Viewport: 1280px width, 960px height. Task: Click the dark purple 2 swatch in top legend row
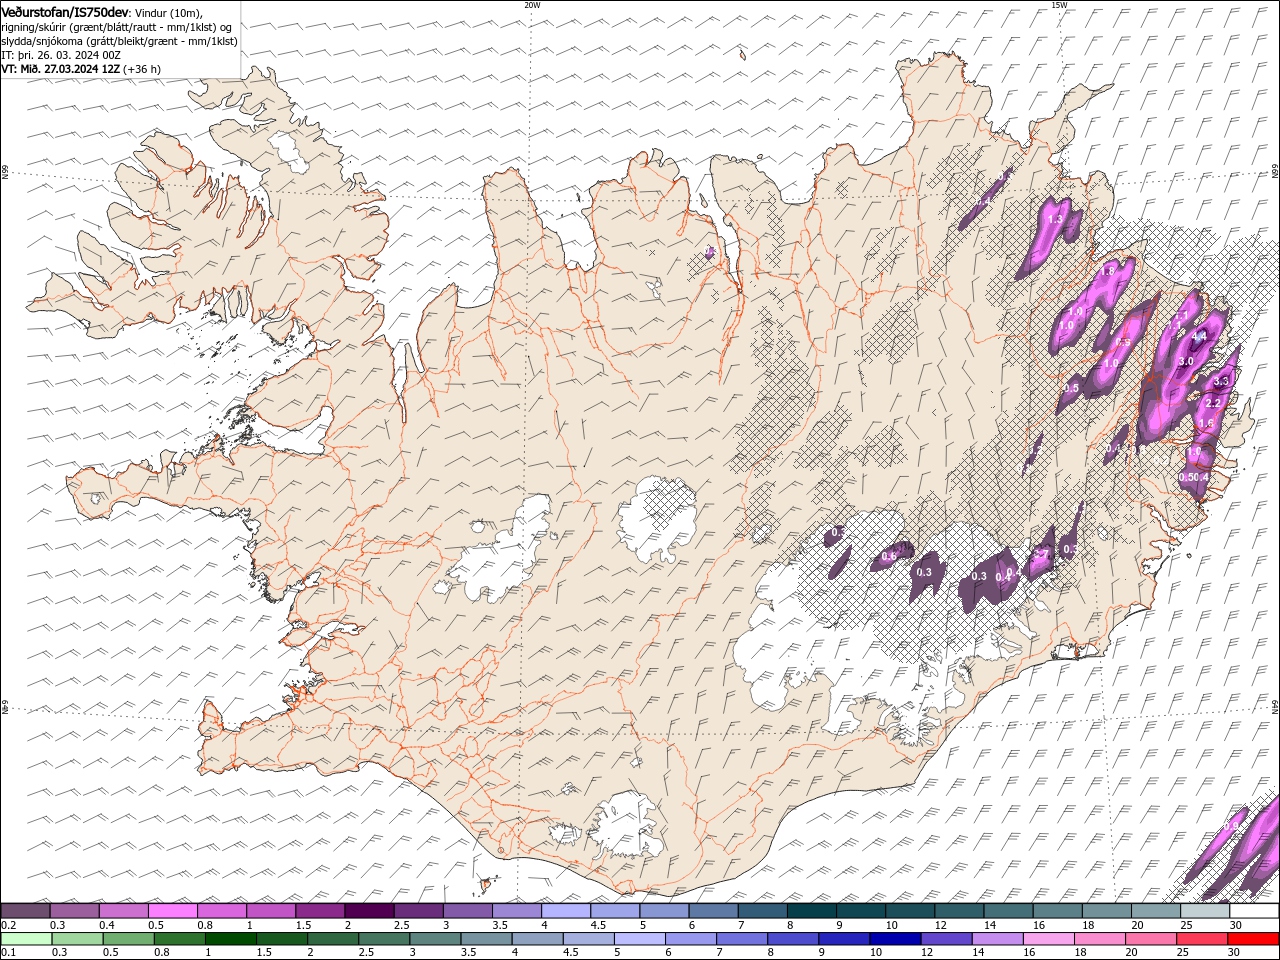(369, 911)
